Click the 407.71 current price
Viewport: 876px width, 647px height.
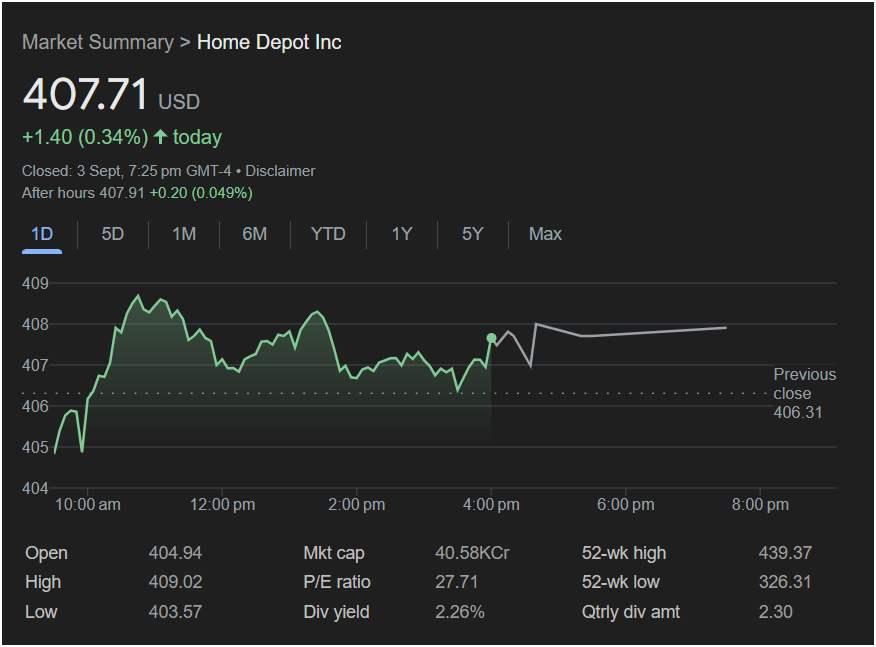point(85,94)
